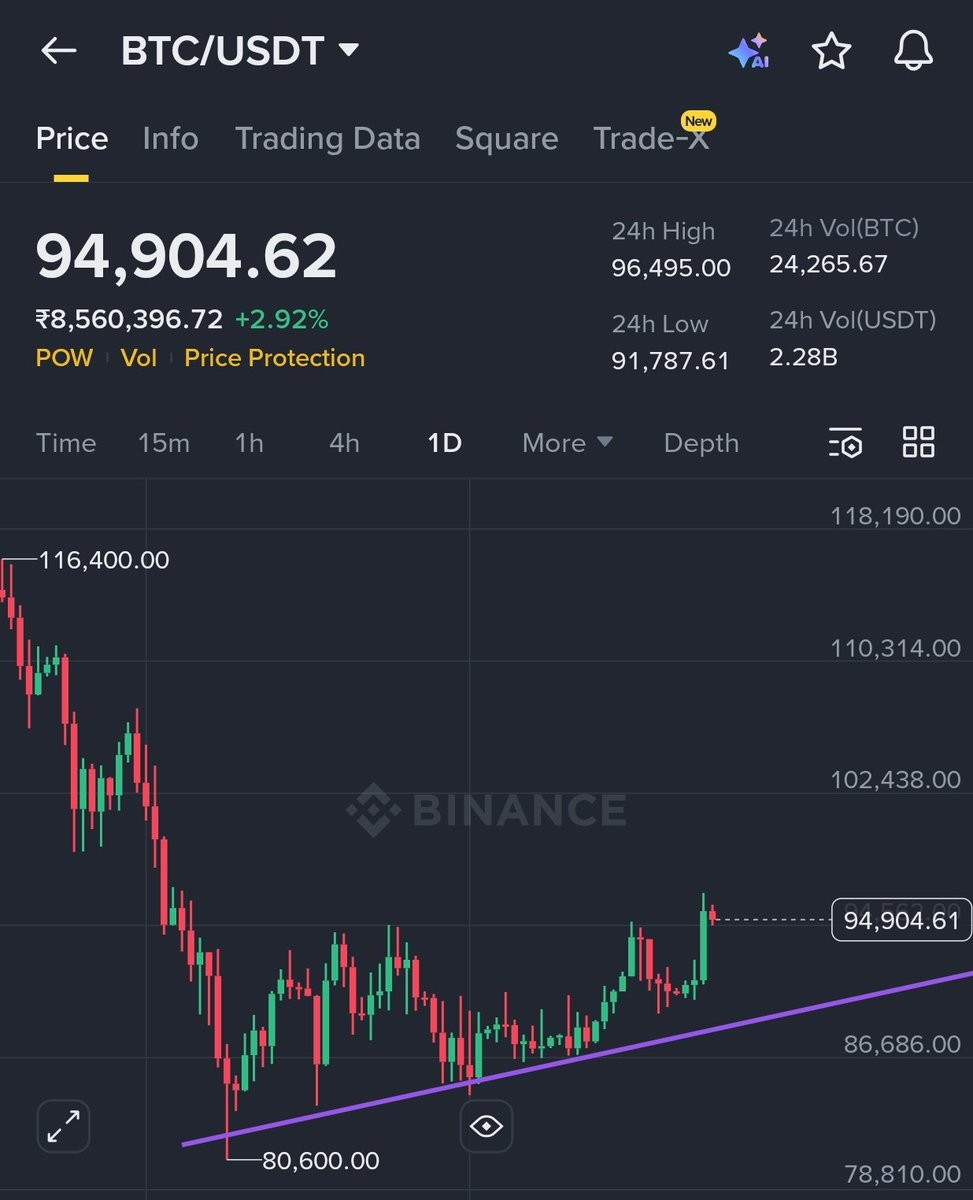Select the 1D timeframe
This screenshot has width=973, height=1200.
coord(444,442)
